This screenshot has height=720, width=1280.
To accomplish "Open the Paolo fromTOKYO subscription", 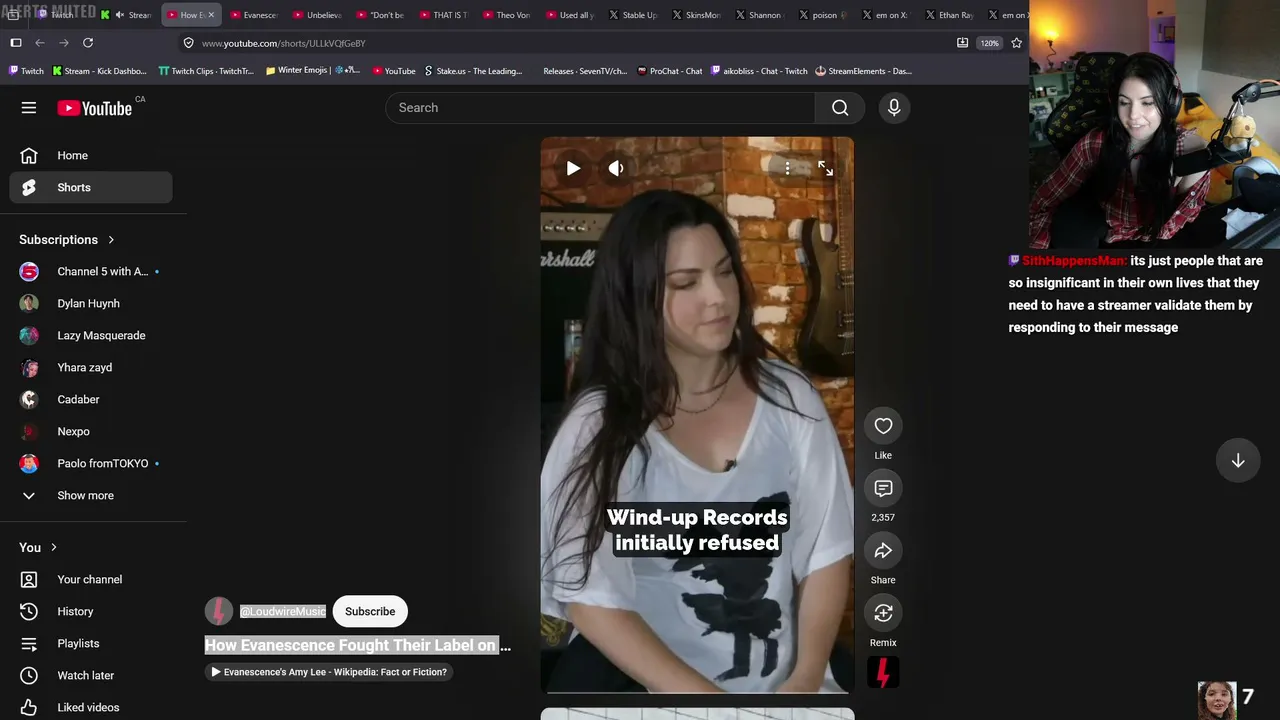I will click(91, 464).
